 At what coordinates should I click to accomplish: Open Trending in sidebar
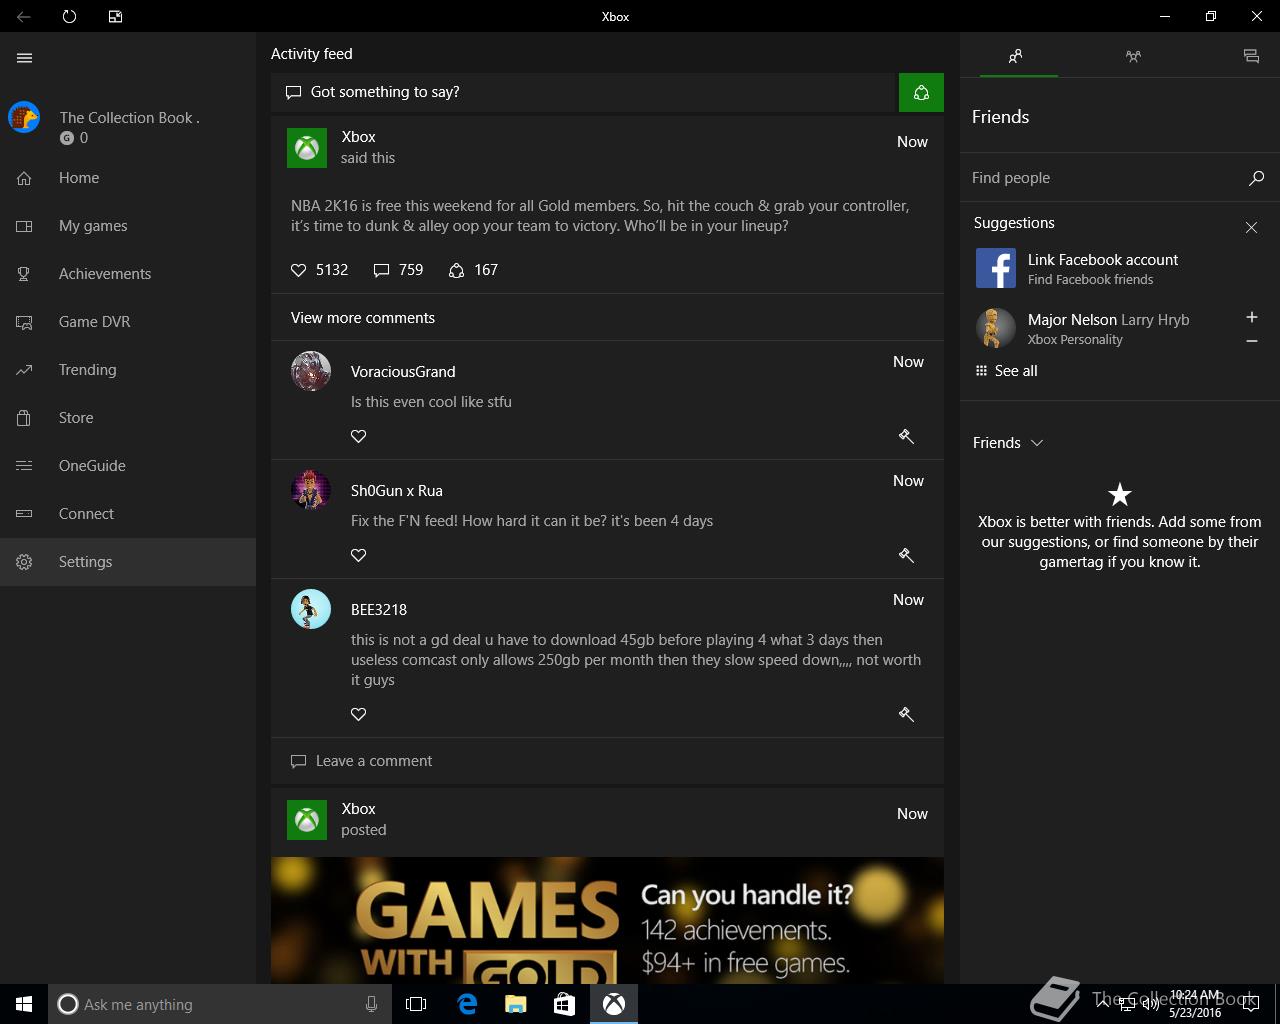128,370
